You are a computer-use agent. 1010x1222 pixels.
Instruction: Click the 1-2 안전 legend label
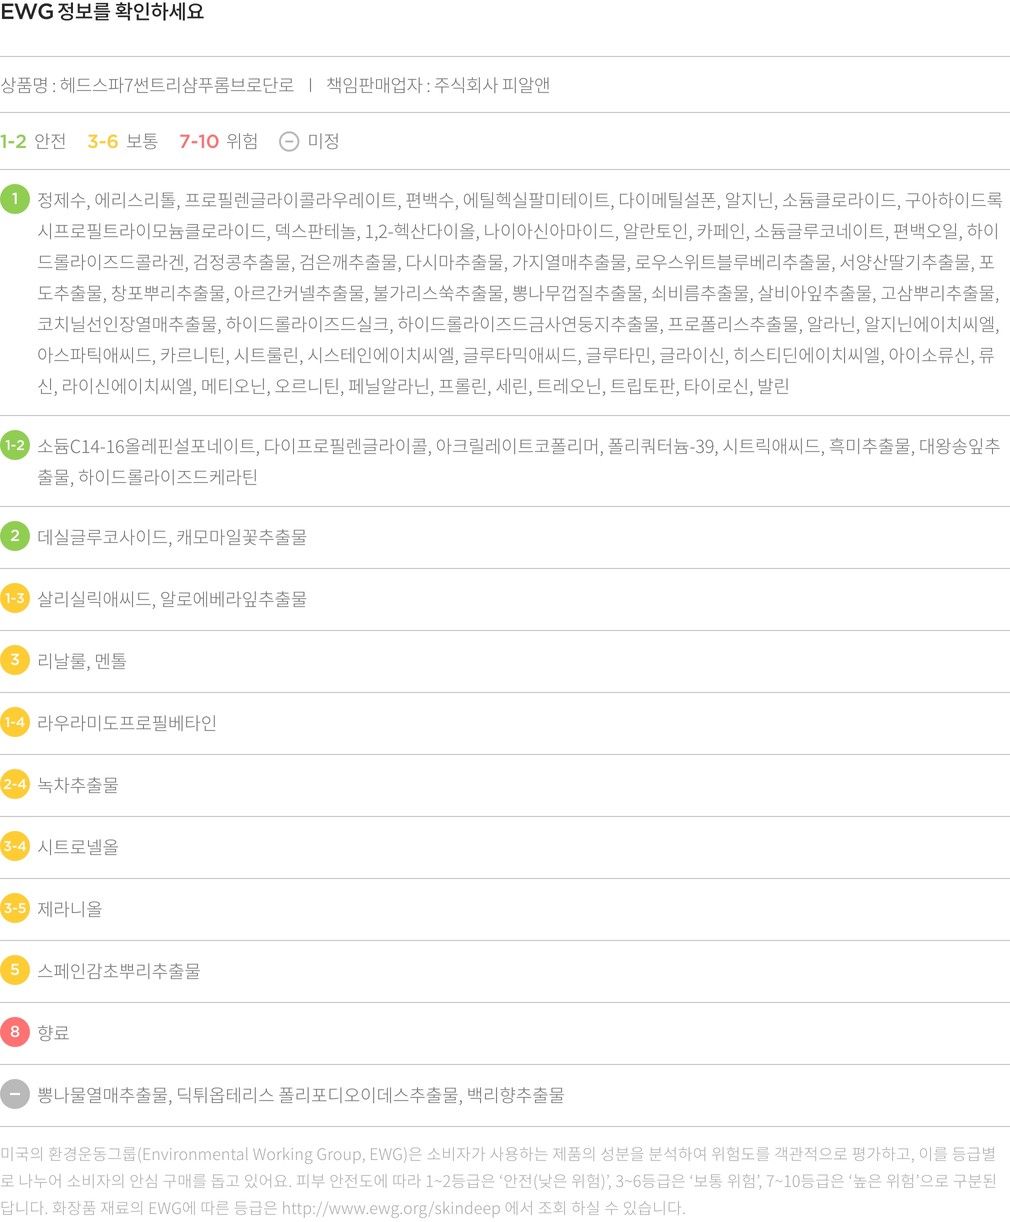pyautogui.click(x=33, y=141)
